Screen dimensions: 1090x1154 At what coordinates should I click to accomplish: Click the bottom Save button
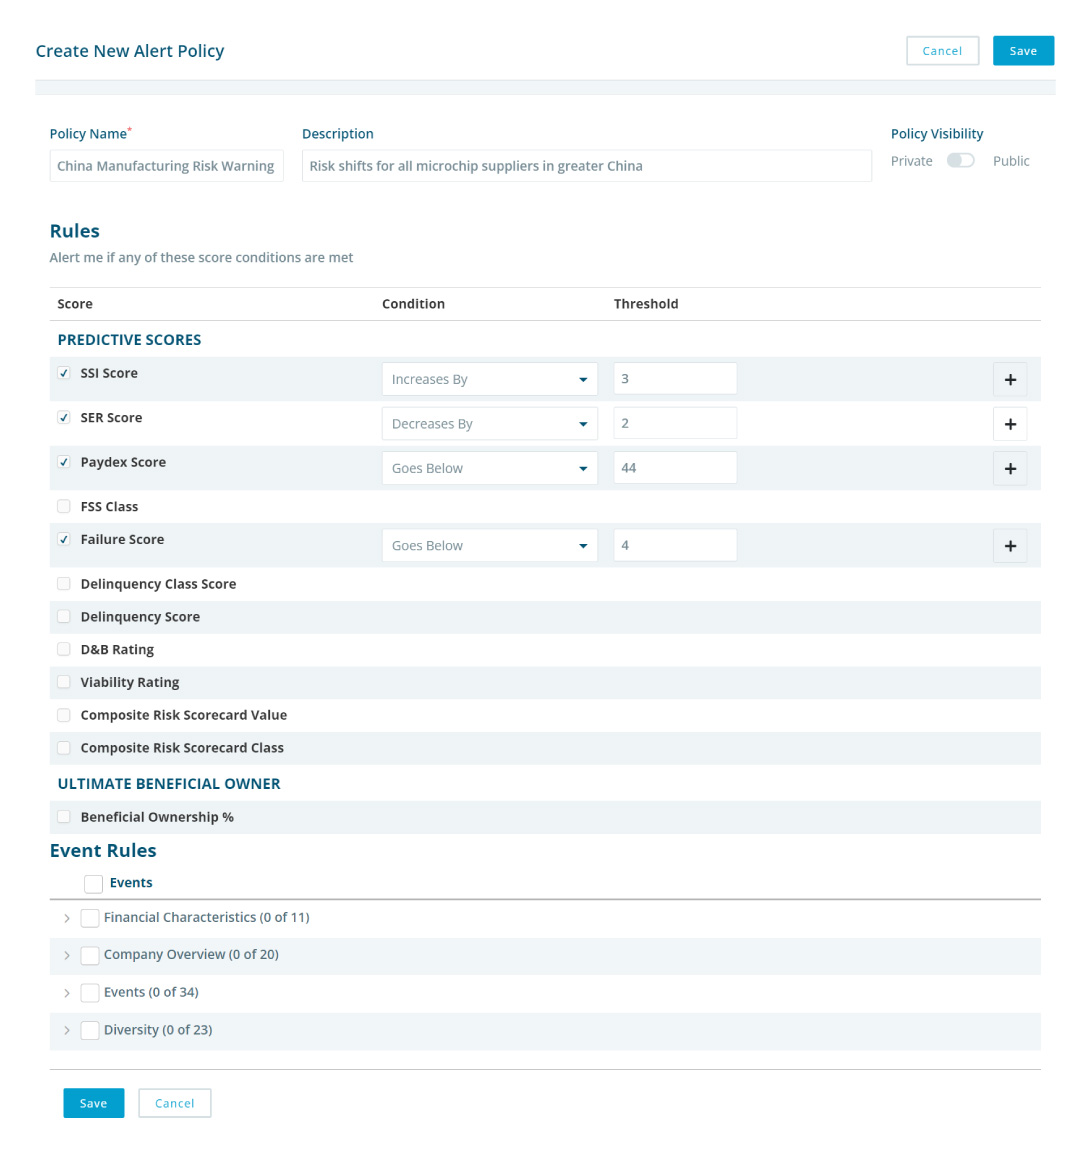click(93, 1103)
